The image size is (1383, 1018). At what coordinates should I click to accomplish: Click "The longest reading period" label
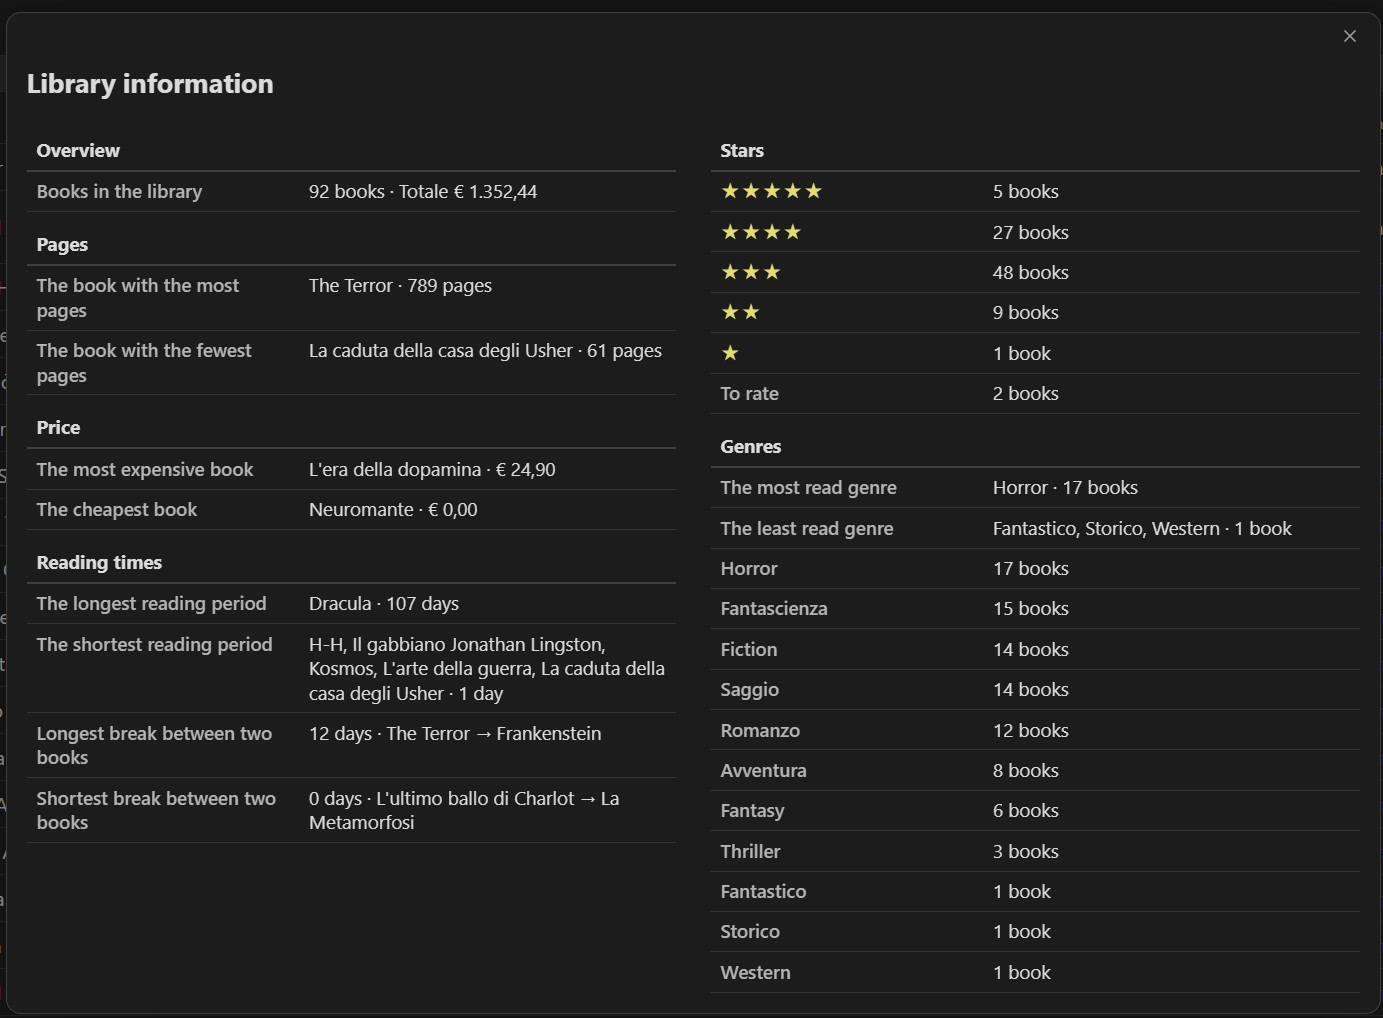click(151, 603)
